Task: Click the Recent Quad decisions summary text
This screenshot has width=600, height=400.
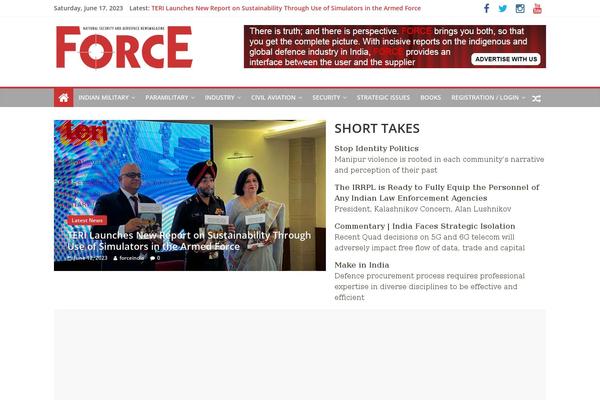Action: (429, 243)
